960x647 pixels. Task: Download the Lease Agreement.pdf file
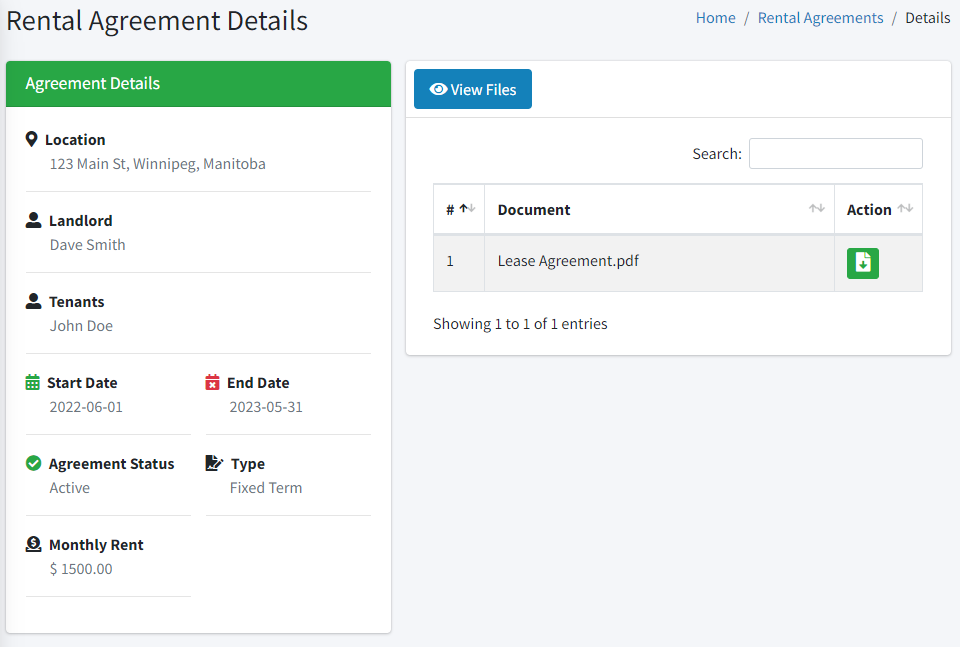[863, 263]
